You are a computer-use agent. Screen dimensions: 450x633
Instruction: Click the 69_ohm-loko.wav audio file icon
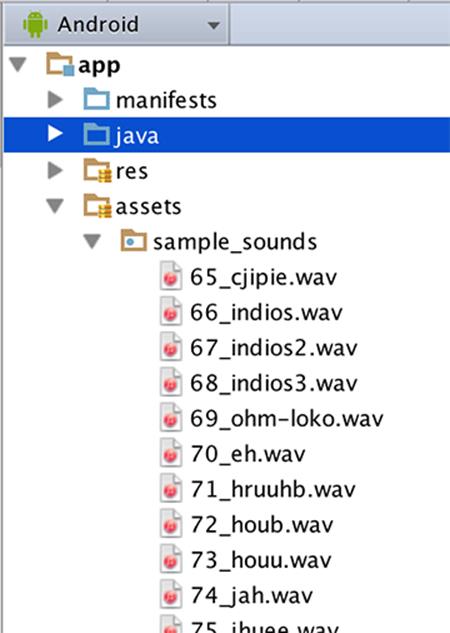[x=170, y=418]
